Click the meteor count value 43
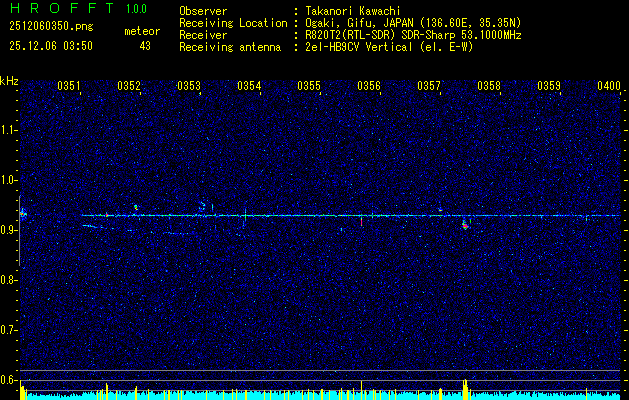The height and width of the screenshot is (400, 629). 145,46
